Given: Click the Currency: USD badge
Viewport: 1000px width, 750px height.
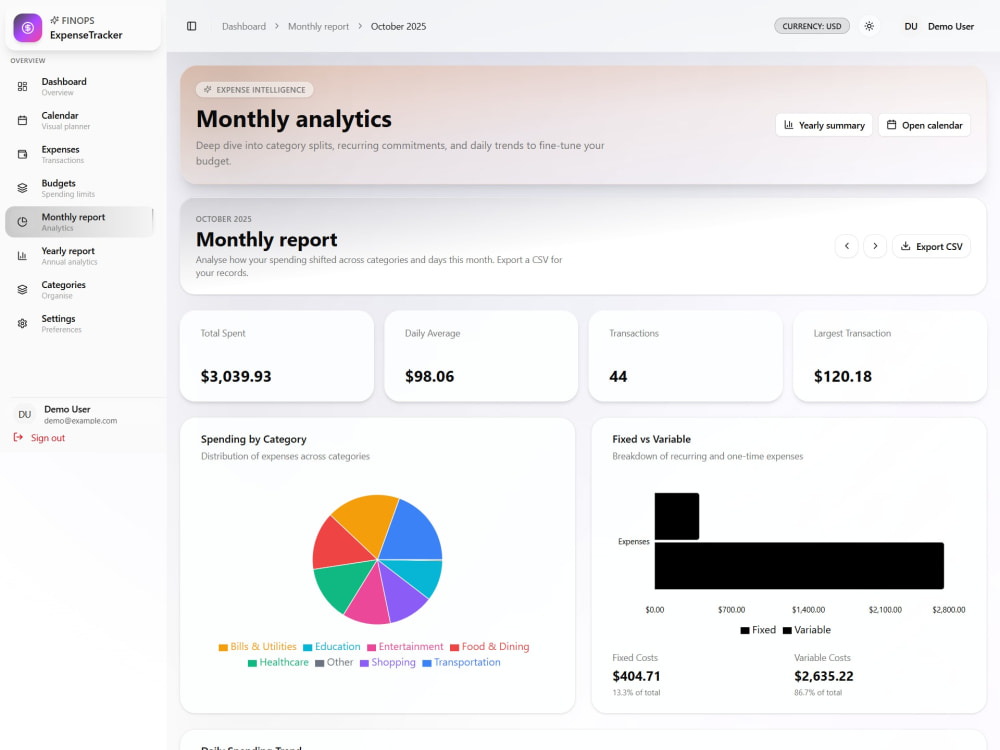Looking at the screenshot, I should (x=811, y=26).
